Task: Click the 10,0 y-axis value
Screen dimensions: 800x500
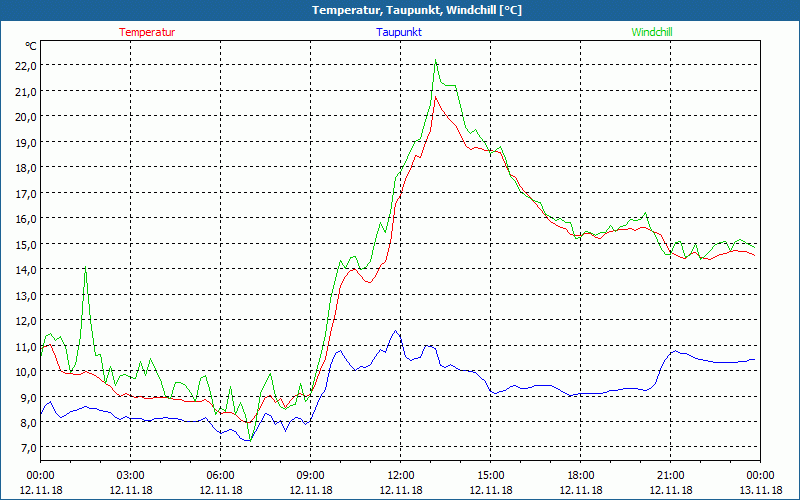Action: 26,372
